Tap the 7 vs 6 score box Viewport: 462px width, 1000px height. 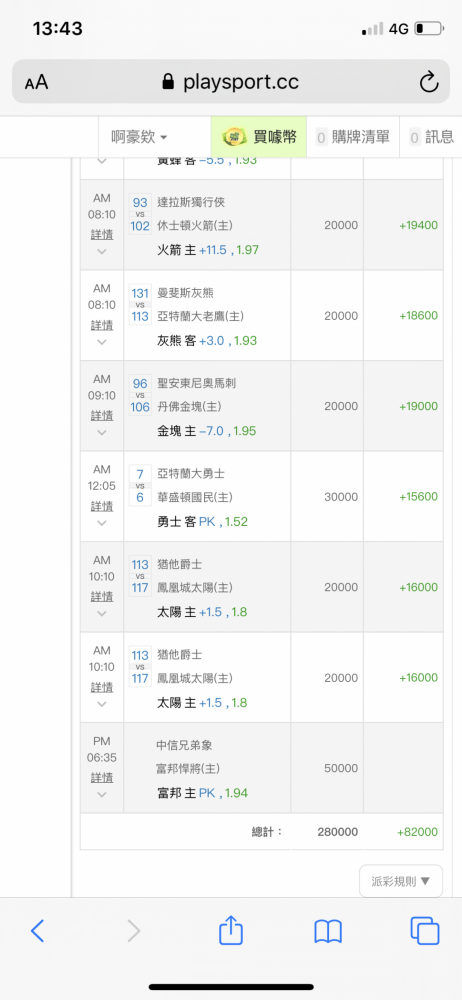140,486
